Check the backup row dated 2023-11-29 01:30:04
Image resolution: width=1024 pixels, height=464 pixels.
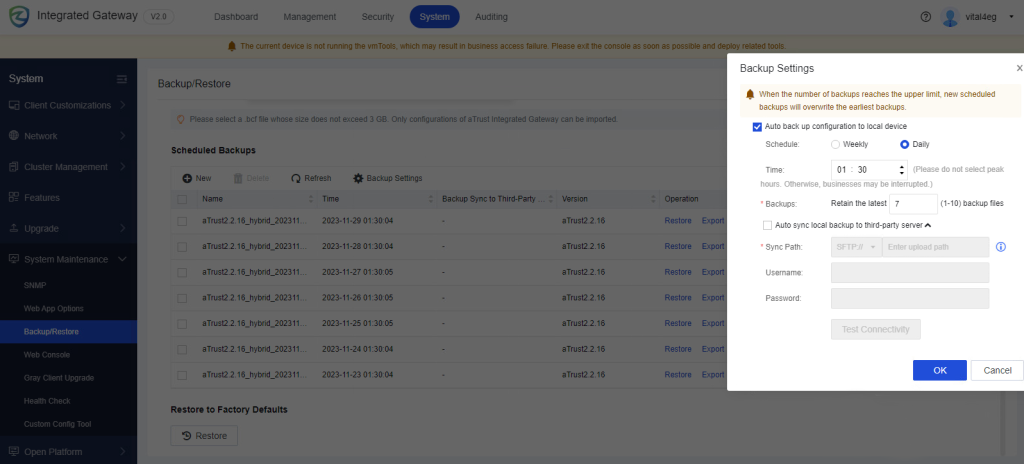pyautogui.click(x=182, y=221)
